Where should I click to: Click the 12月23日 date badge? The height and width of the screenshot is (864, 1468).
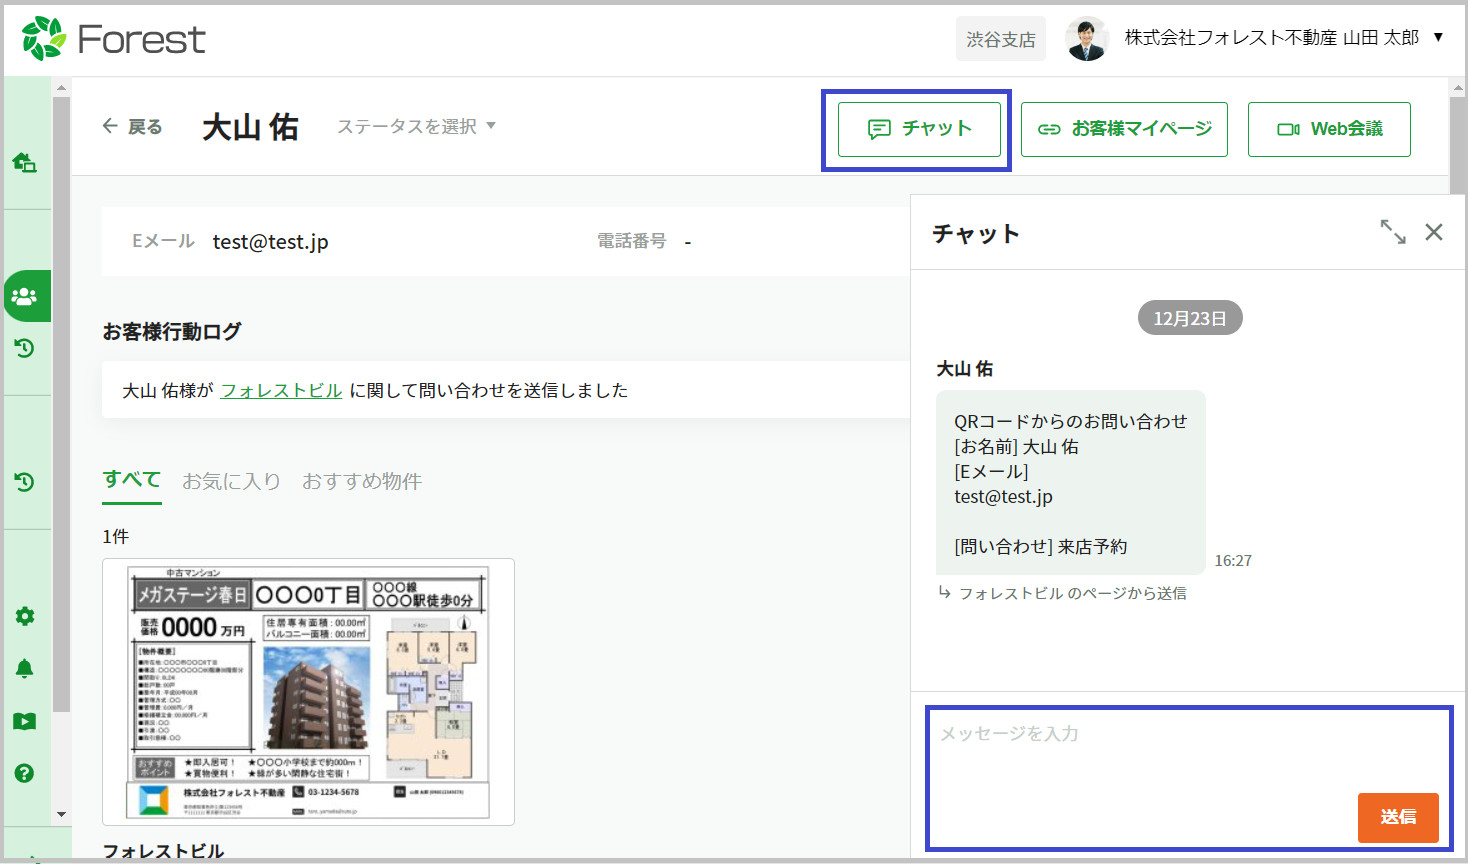(x=1190, y=318)
